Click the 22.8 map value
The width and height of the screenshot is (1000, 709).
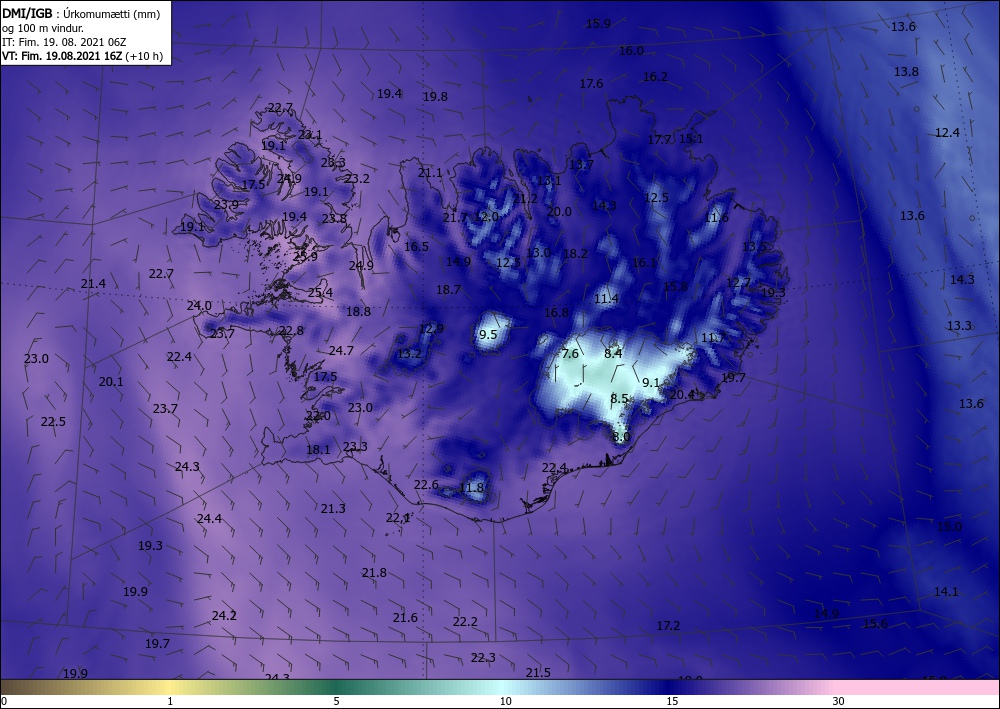(x=291, y=331)
